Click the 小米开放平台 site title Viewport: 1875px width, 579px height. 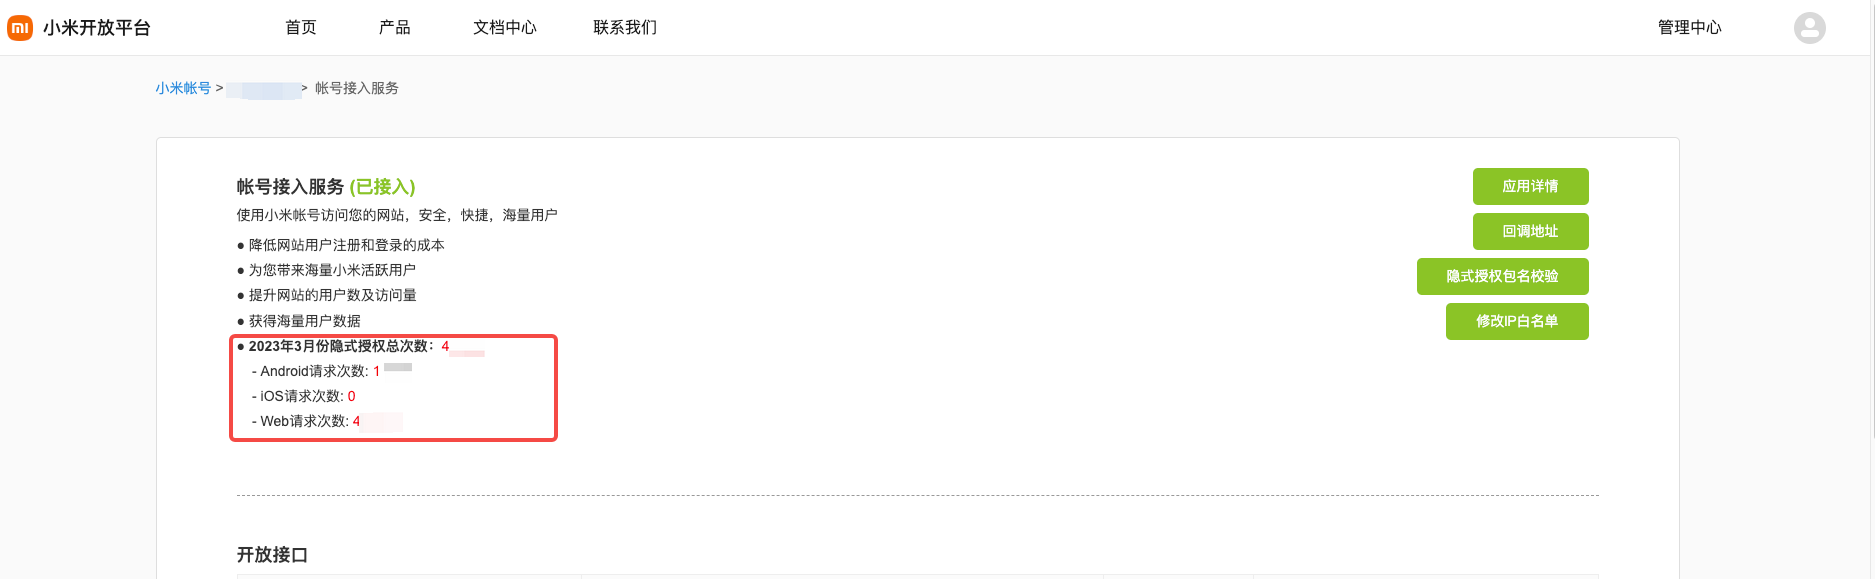(97, 28)
